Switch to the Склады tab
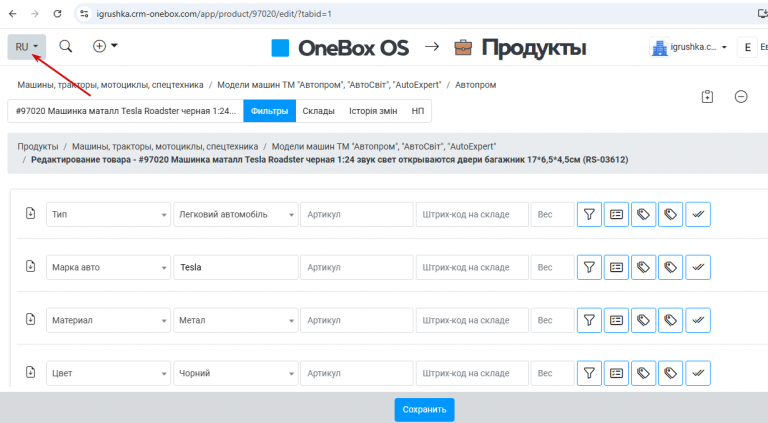768x423 pixels. coord(318,111)
